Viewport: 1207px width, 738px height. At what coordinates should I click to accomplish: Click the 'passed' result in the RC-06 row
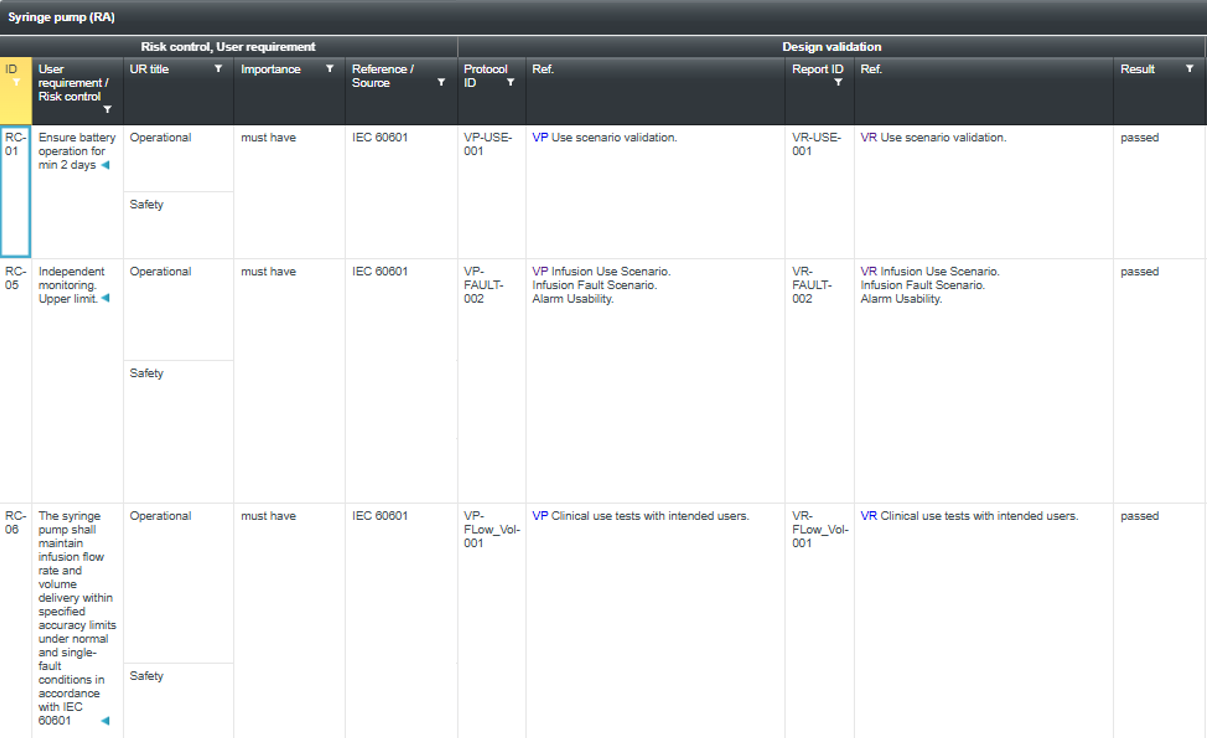click(1139, 517)
